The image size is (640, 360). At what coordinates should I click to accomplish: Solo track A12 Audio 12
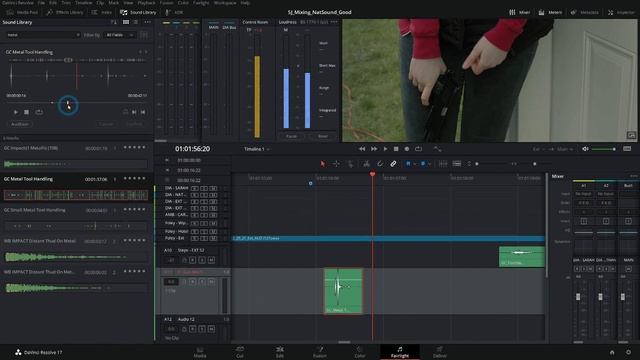202,329
